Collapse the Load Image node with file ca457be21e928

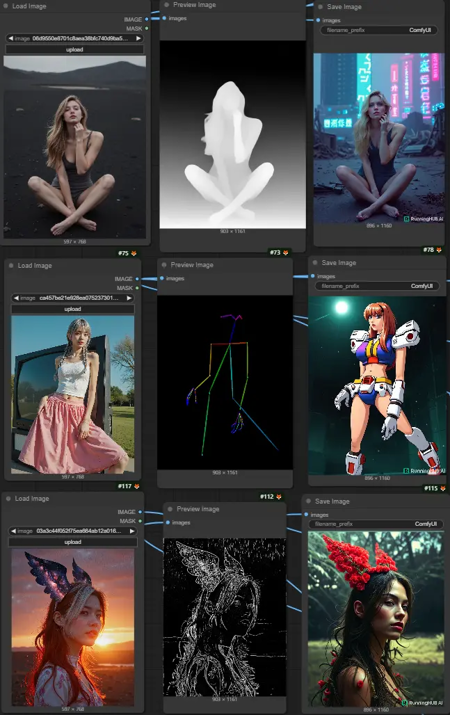tap(11, 265)
